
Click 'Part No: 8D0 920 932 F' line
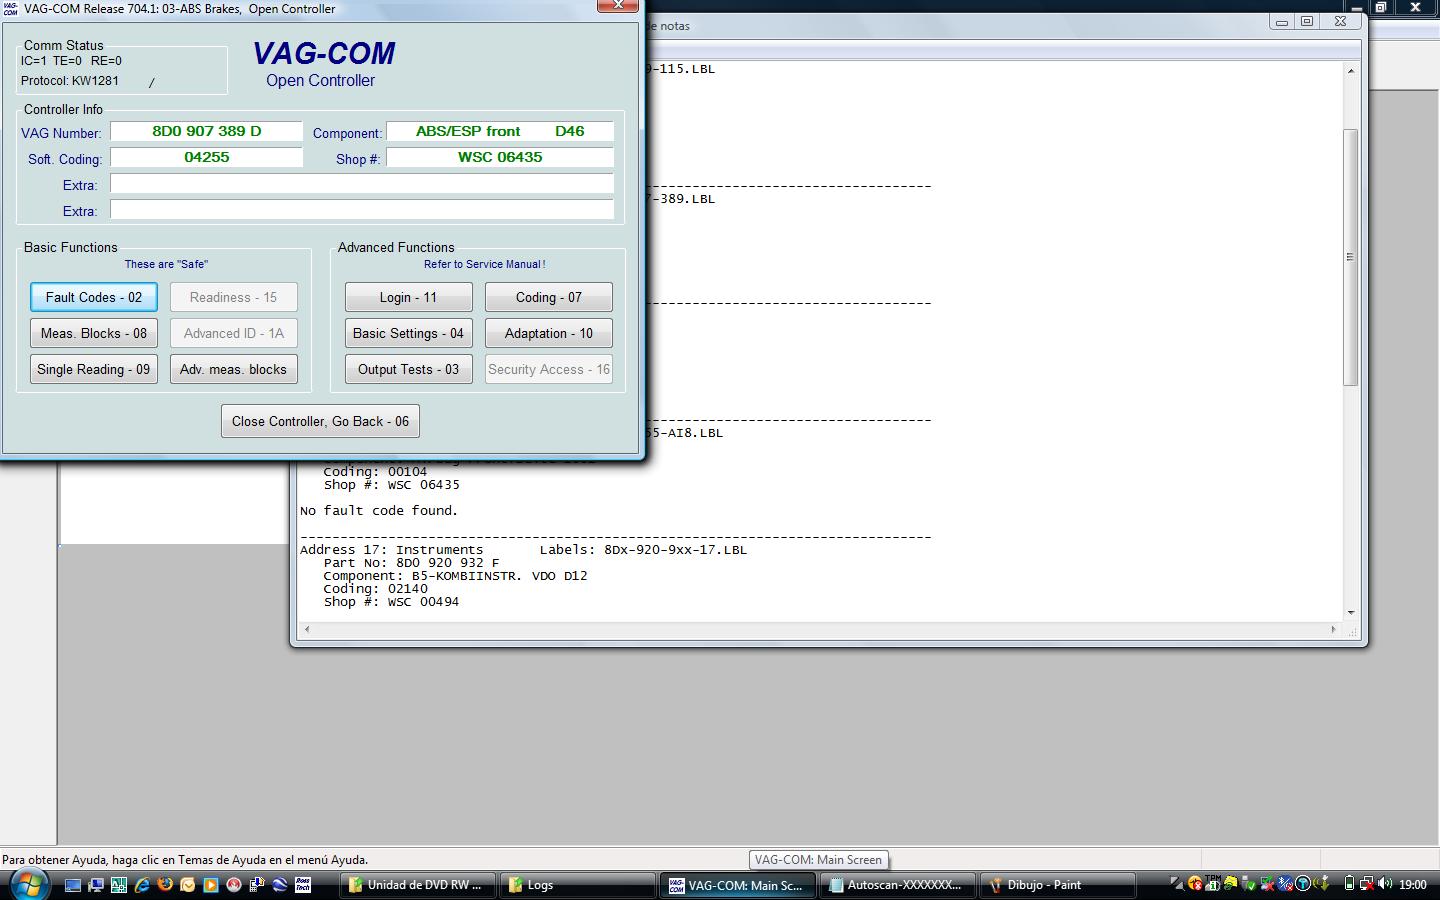pyautogui.click(x=411, y=562)
